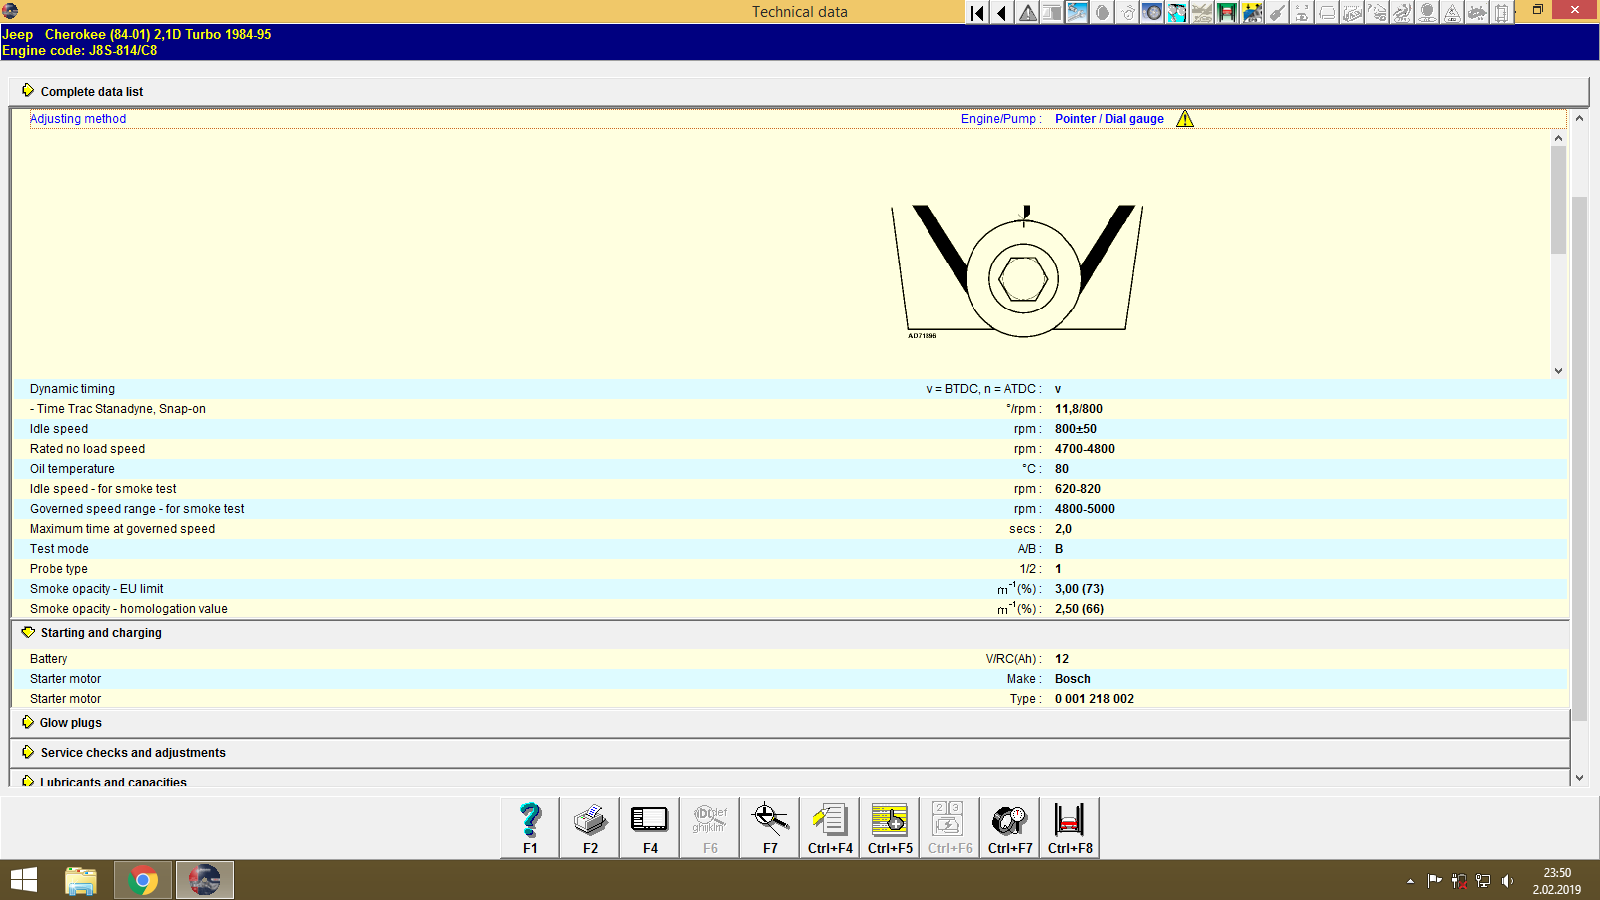Open the Pointer / Dial gauge link
The width and height of the screenshot is (1600, 900).
click(x=1108, y=118)
